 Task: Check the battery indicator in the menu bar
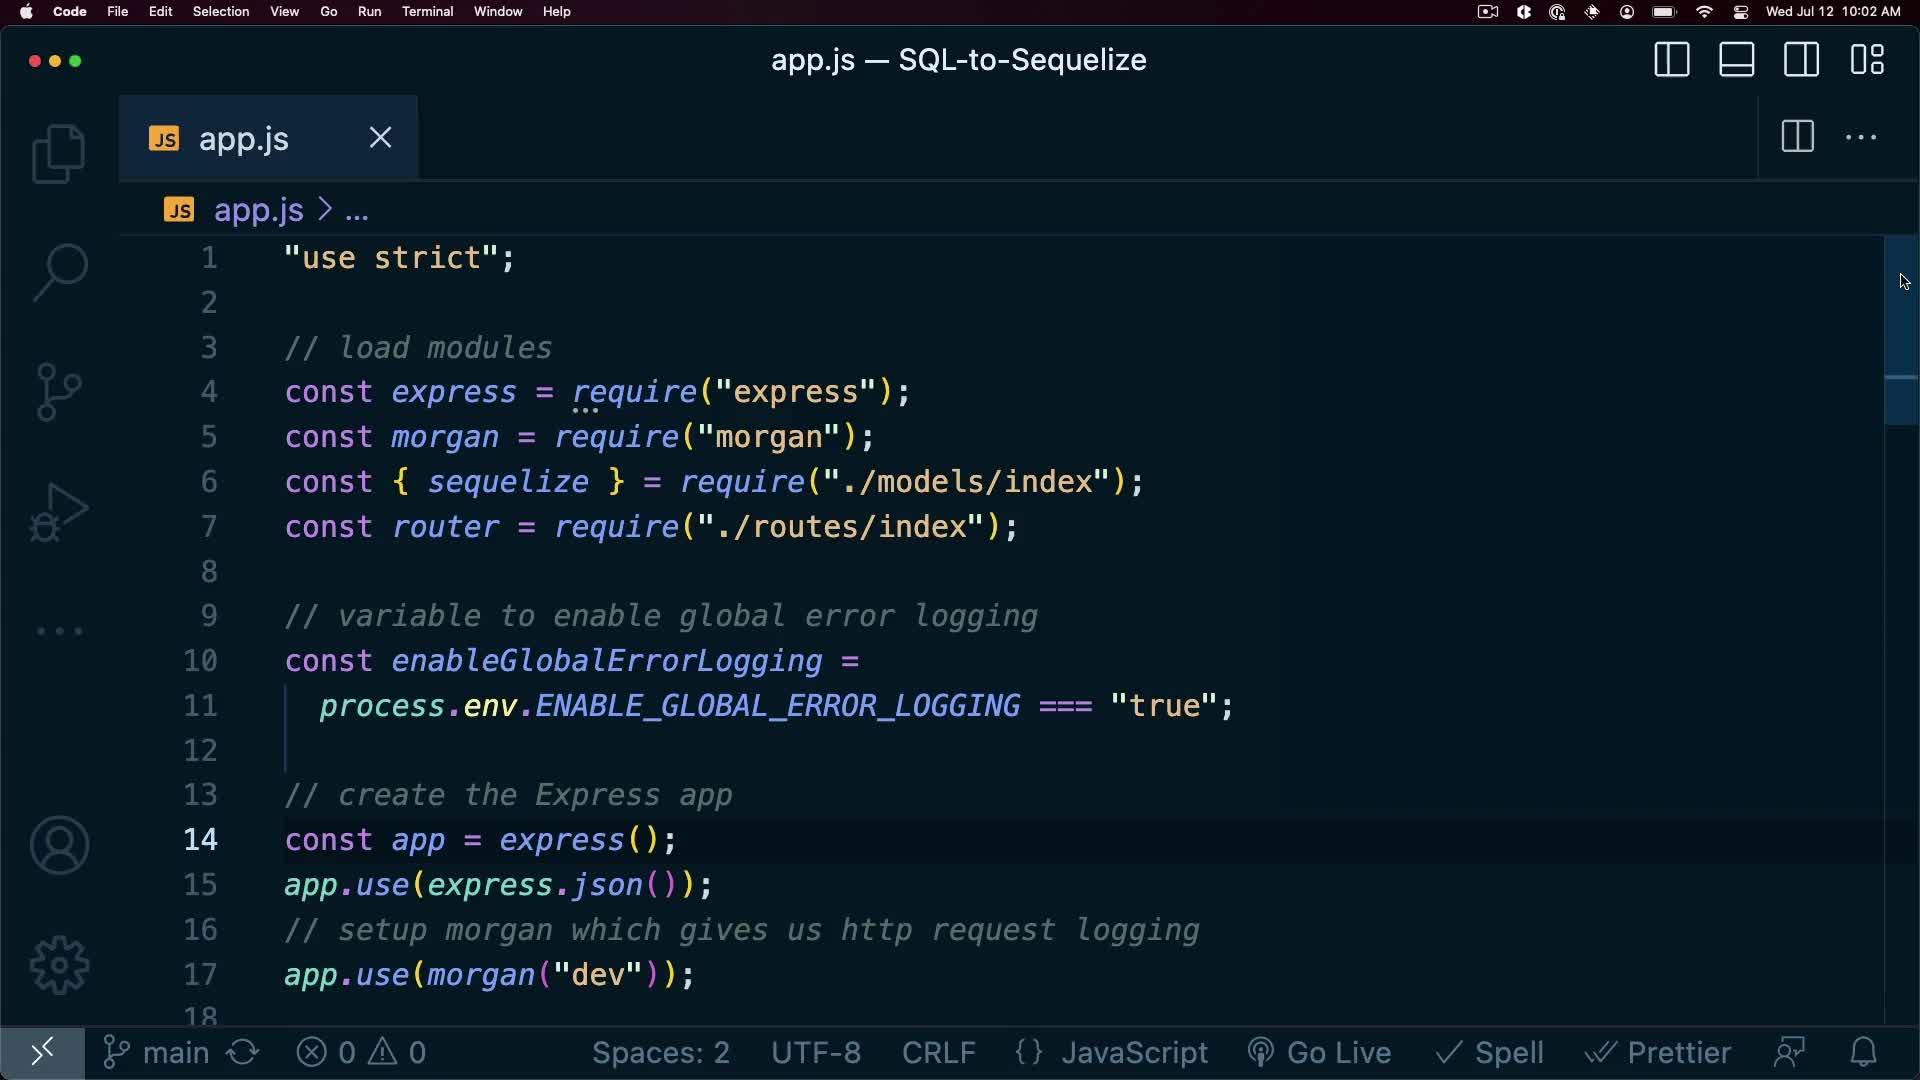click(1663, 12)
